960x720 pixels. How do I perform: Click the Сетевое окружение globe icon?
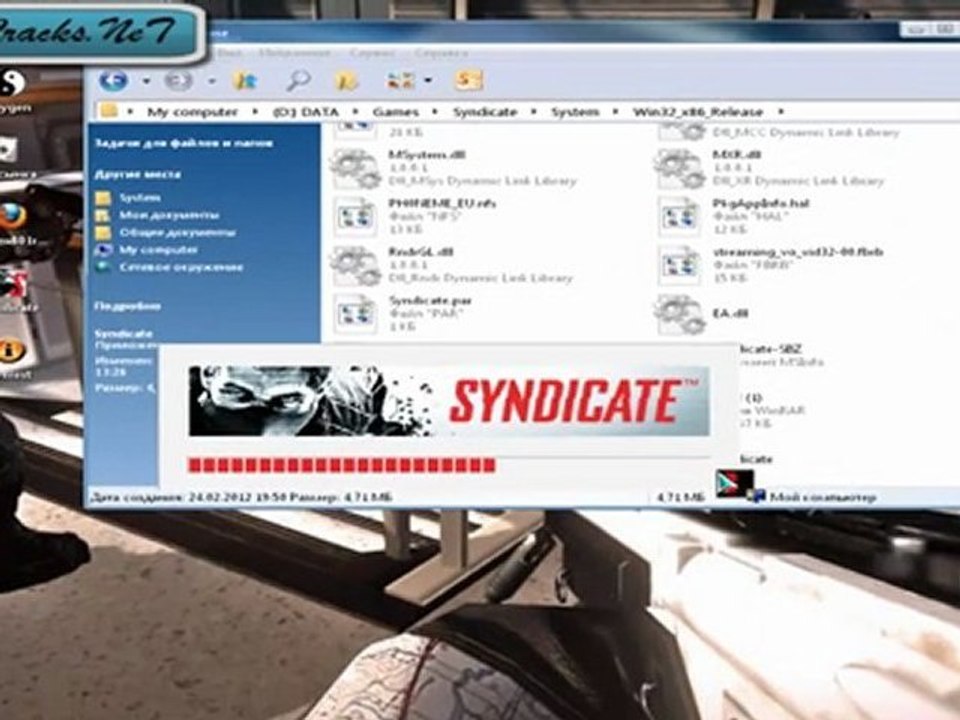coord(103,267)
